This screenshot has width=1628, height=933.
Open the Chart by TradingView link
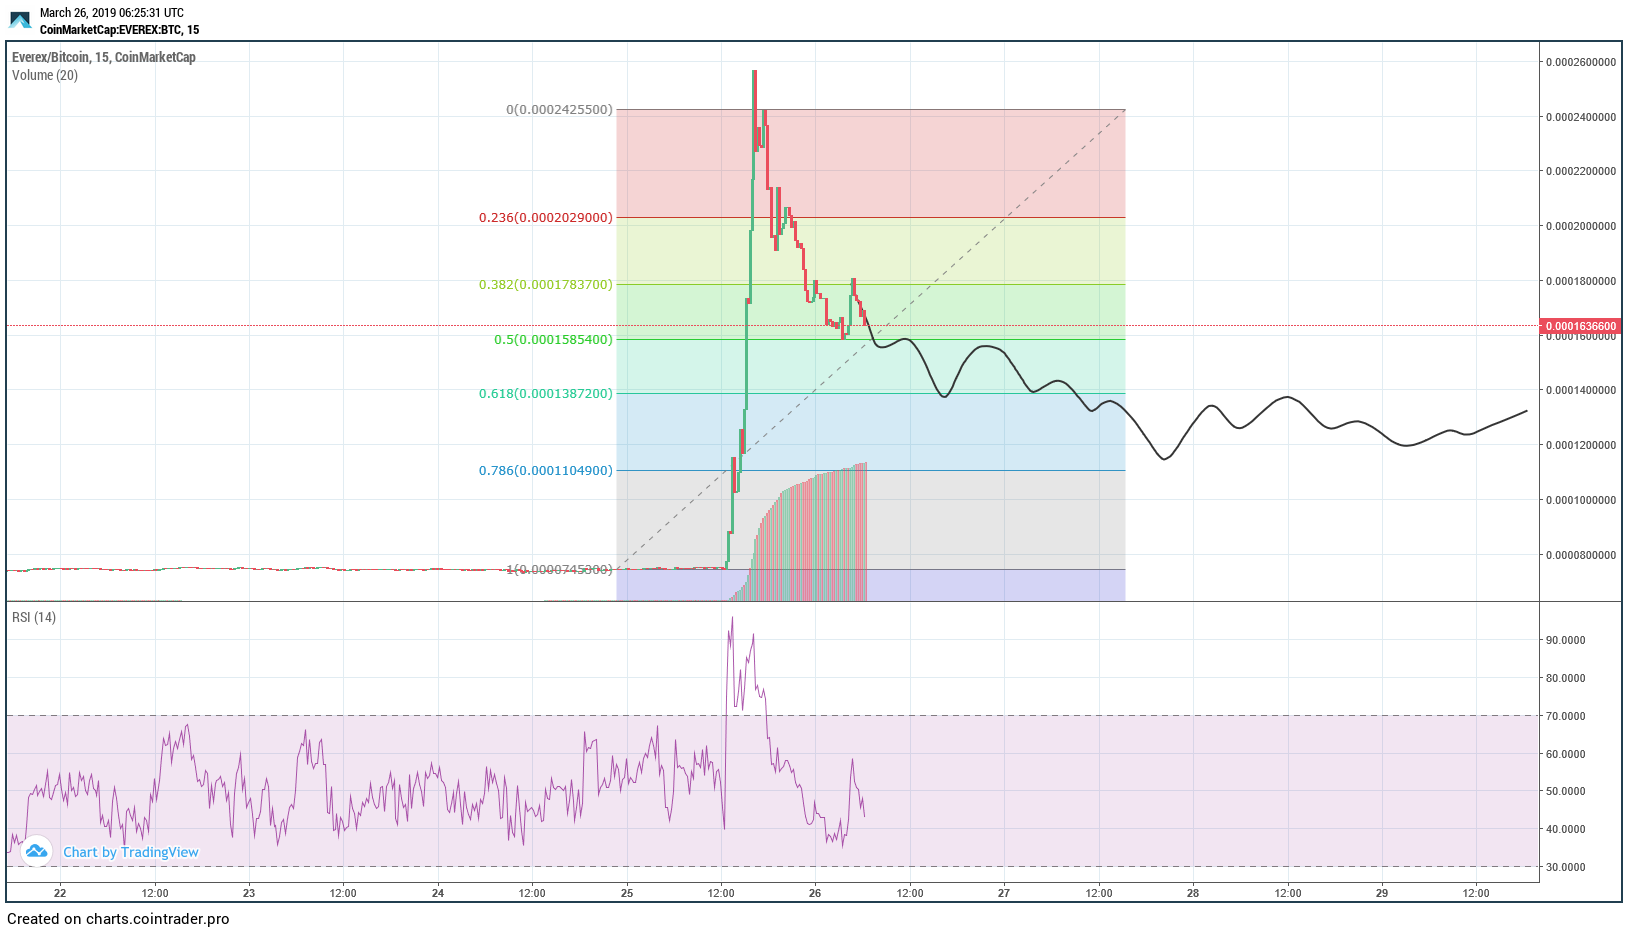(130, 852)
